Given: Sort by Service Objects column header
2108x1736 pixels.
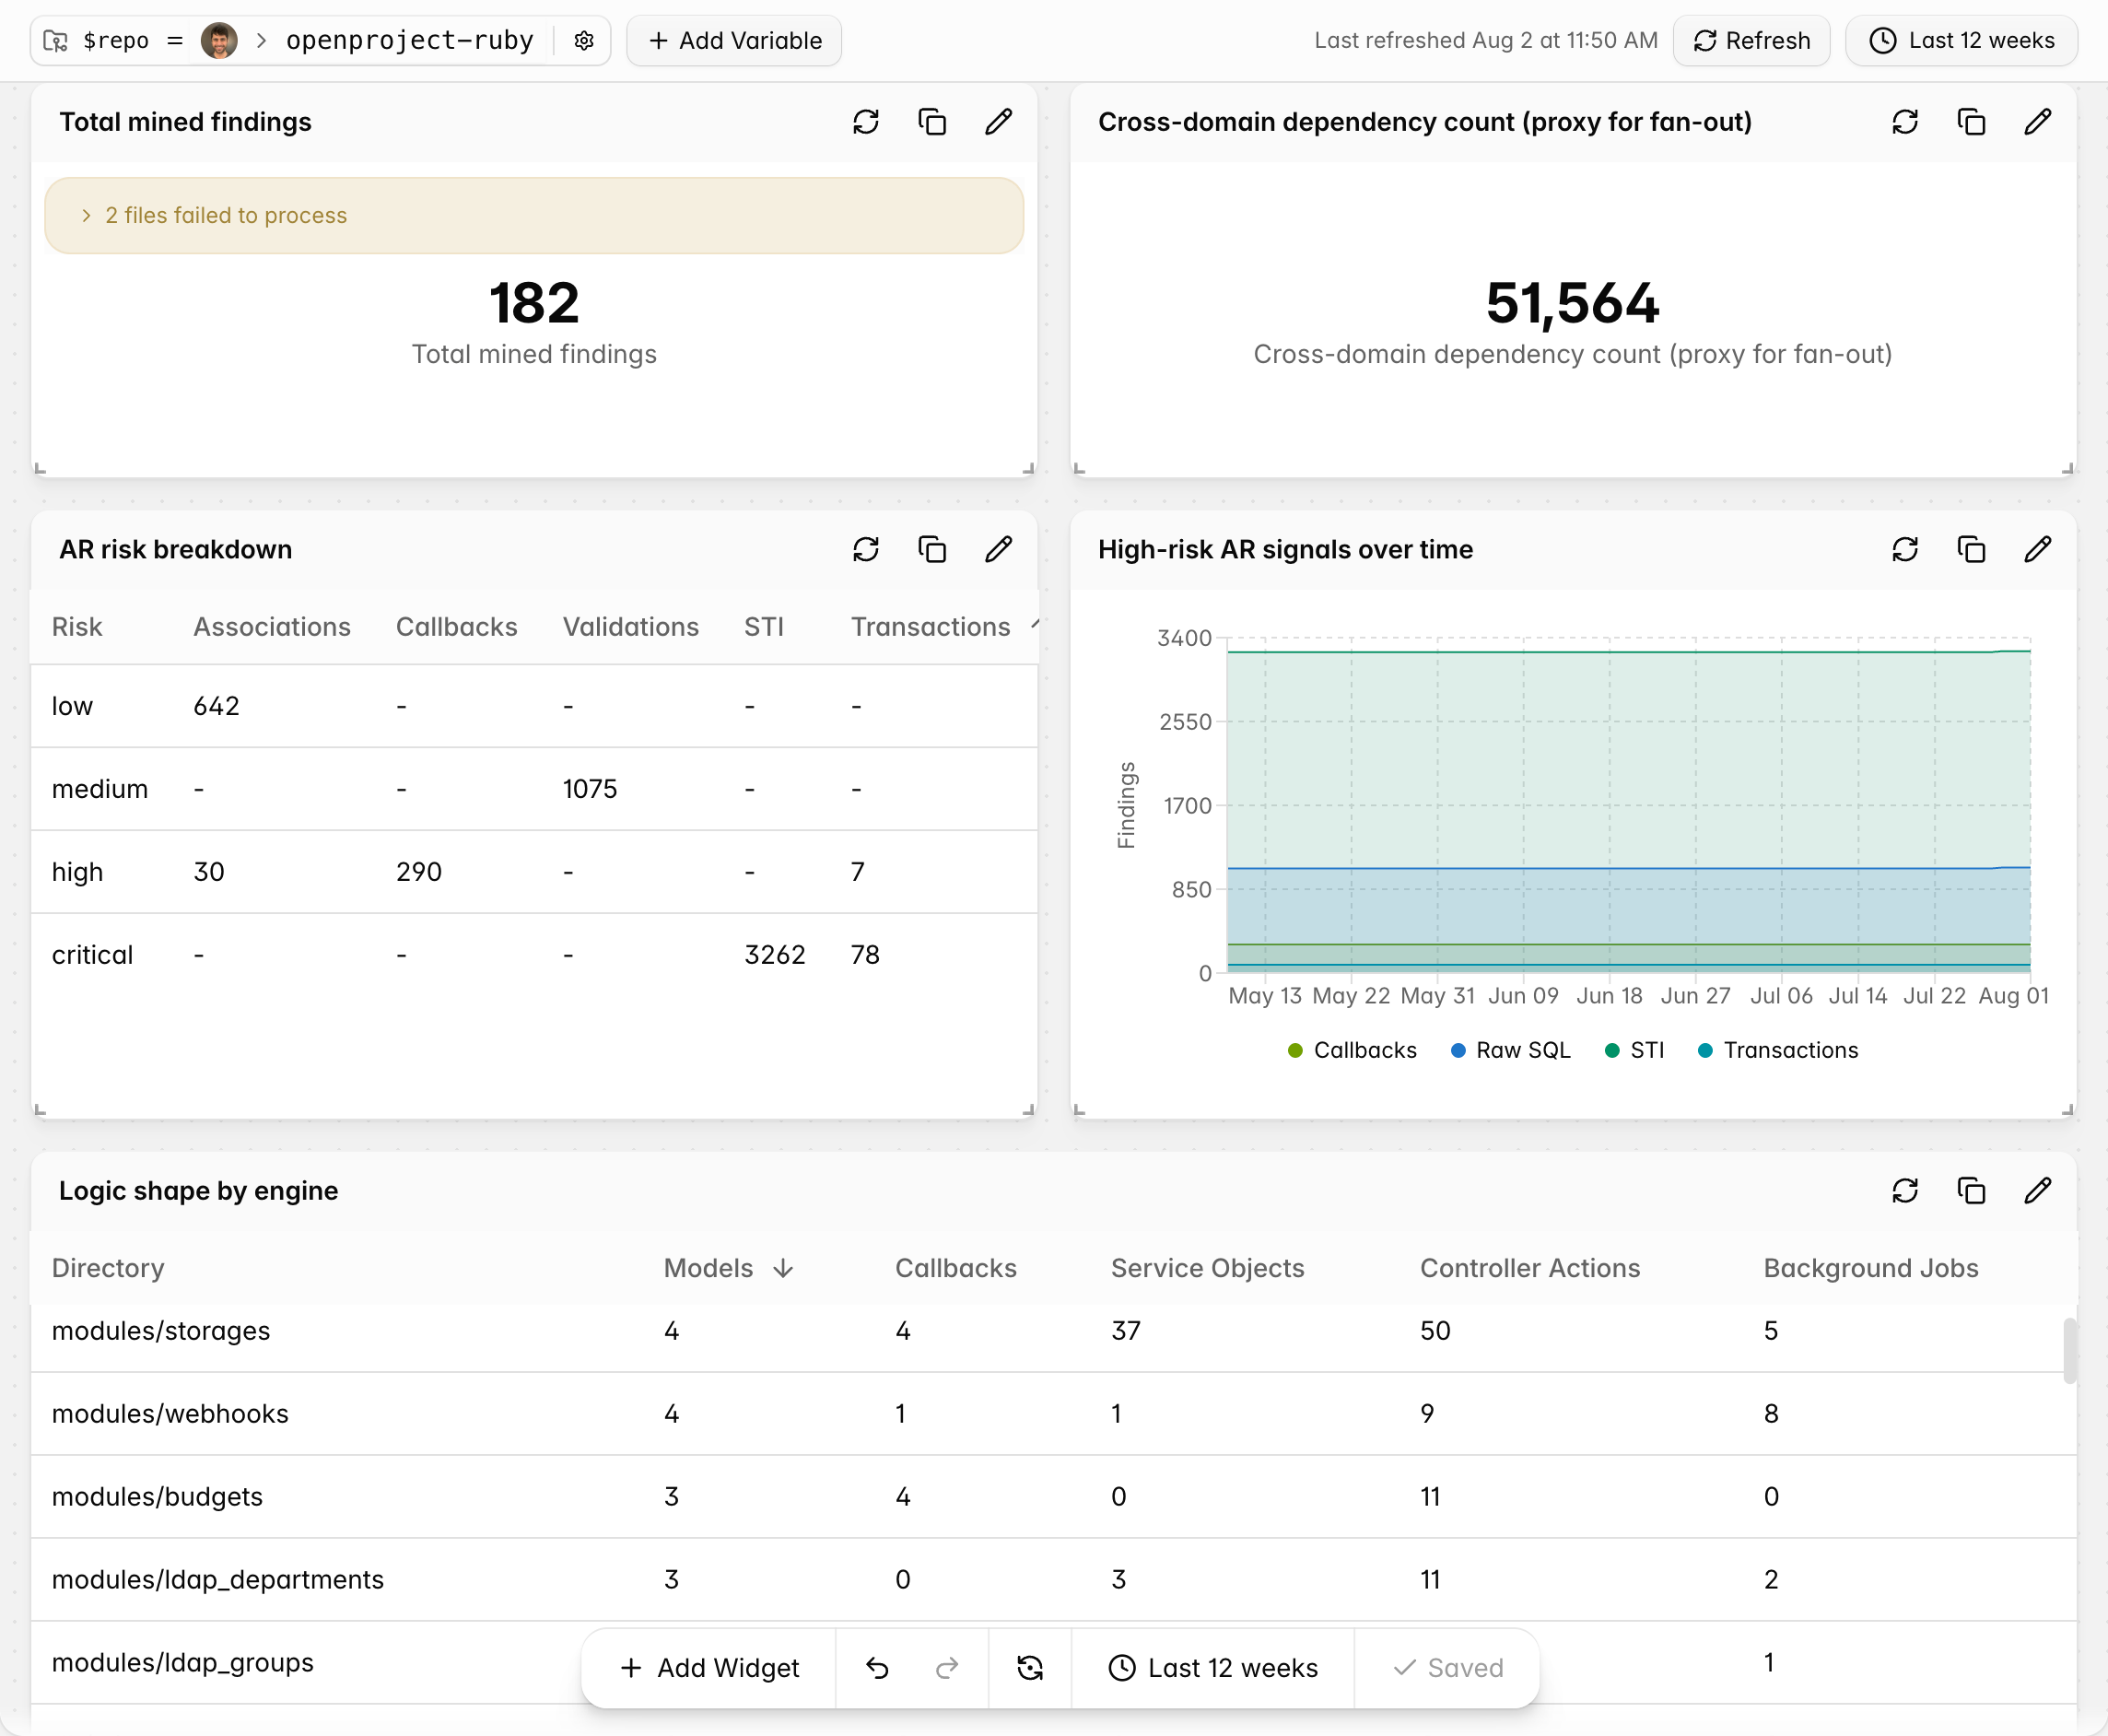Looking at the screenshot, I should coord(1207,1268).
